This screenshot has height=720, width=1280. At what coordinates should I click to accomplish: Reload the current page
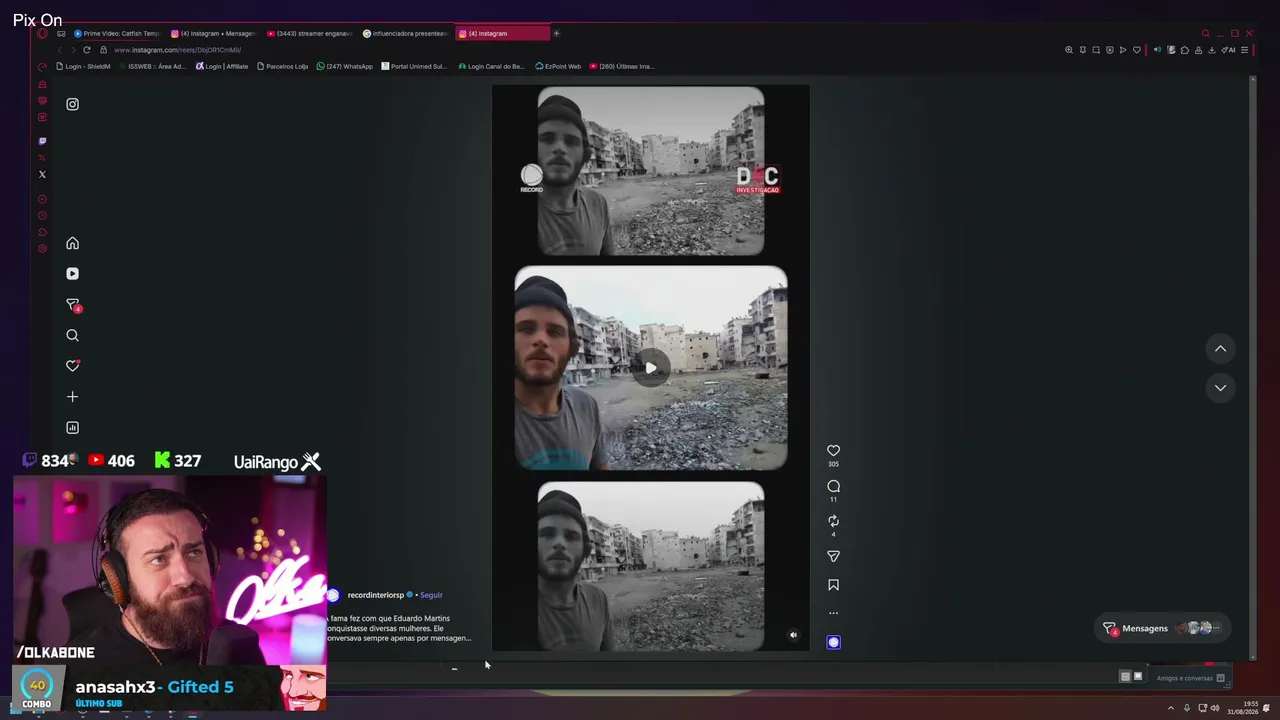tap(87, 50)
